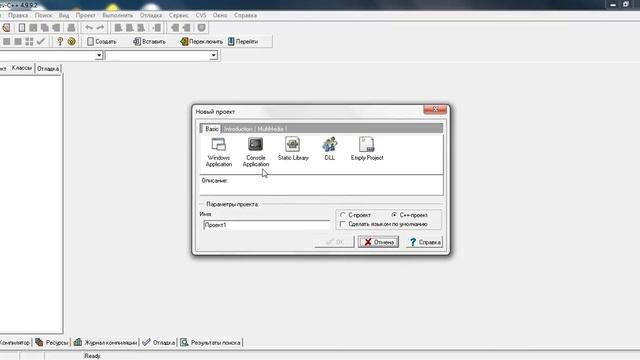Click the Redo arrow in the toolbar
Image resolution: width=640 pixels, height=360 pixels.
[100, 28]
